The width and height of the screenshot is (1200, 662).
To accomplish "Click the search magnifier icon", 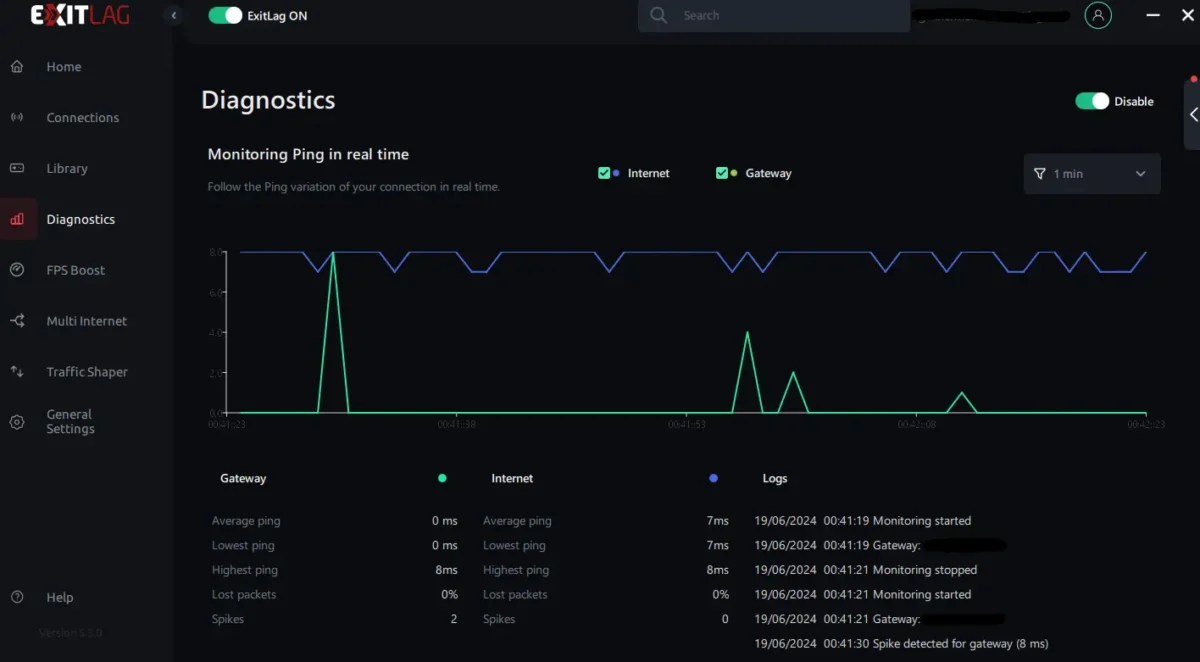I will (658, 15).
